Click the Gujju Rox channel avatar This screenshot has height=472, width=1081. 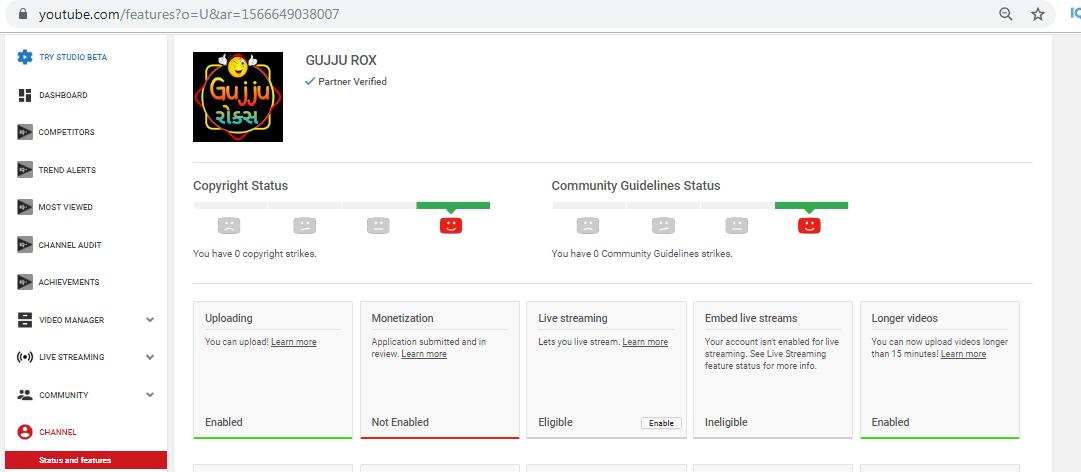point(238,97)
